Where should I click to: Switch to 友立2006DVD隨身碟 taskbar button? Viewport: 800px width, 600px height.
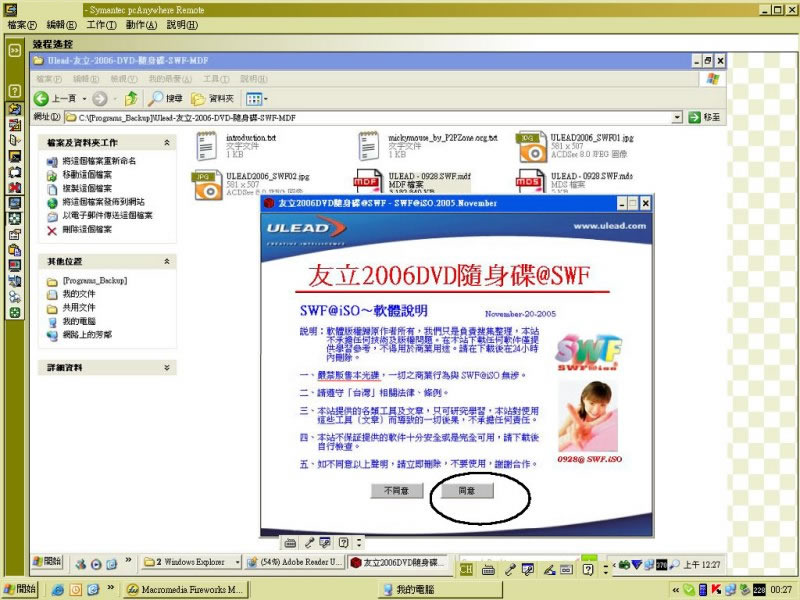coord(397,562)
